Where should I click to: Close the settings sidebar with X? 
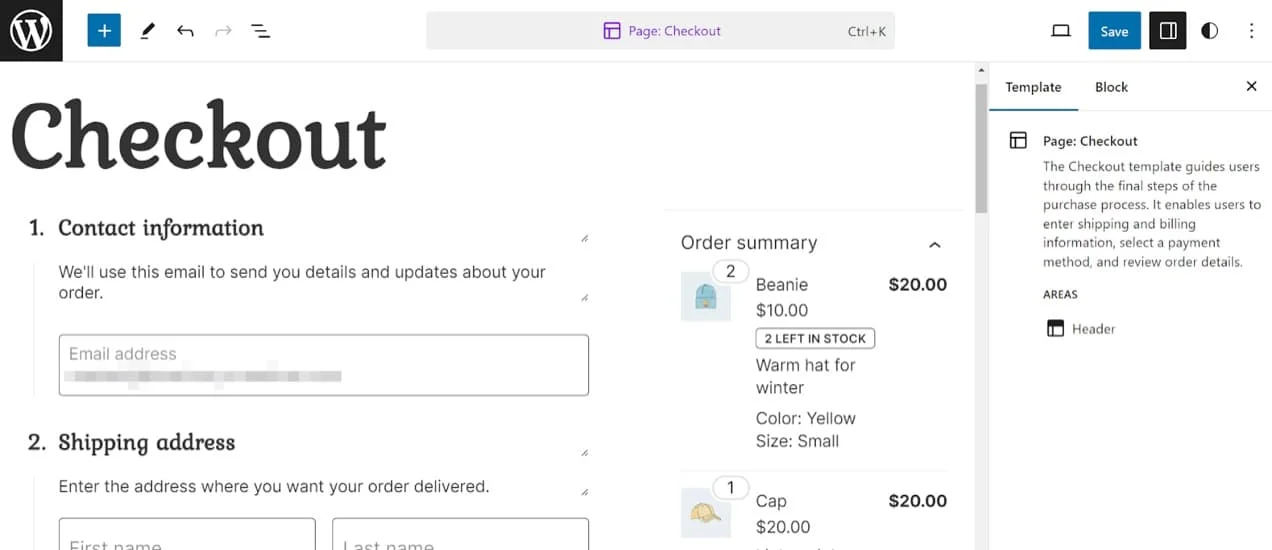pos(1251,87)
